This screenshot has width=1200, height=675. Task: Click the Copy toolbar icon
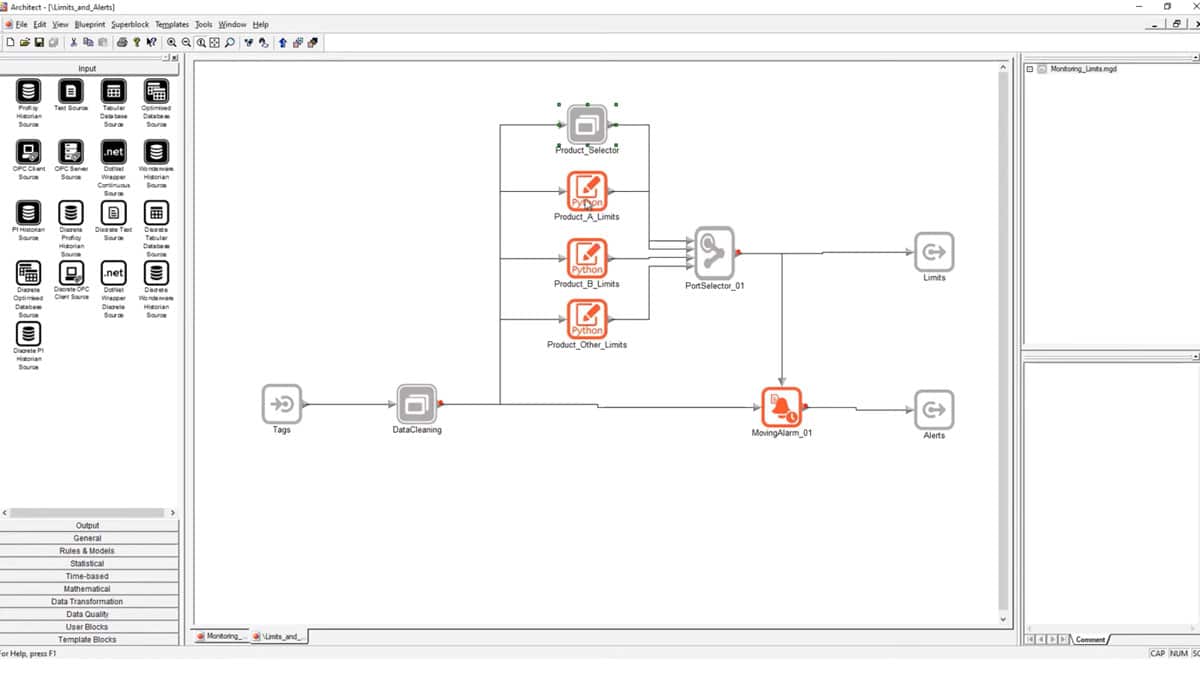pos(88,43)
